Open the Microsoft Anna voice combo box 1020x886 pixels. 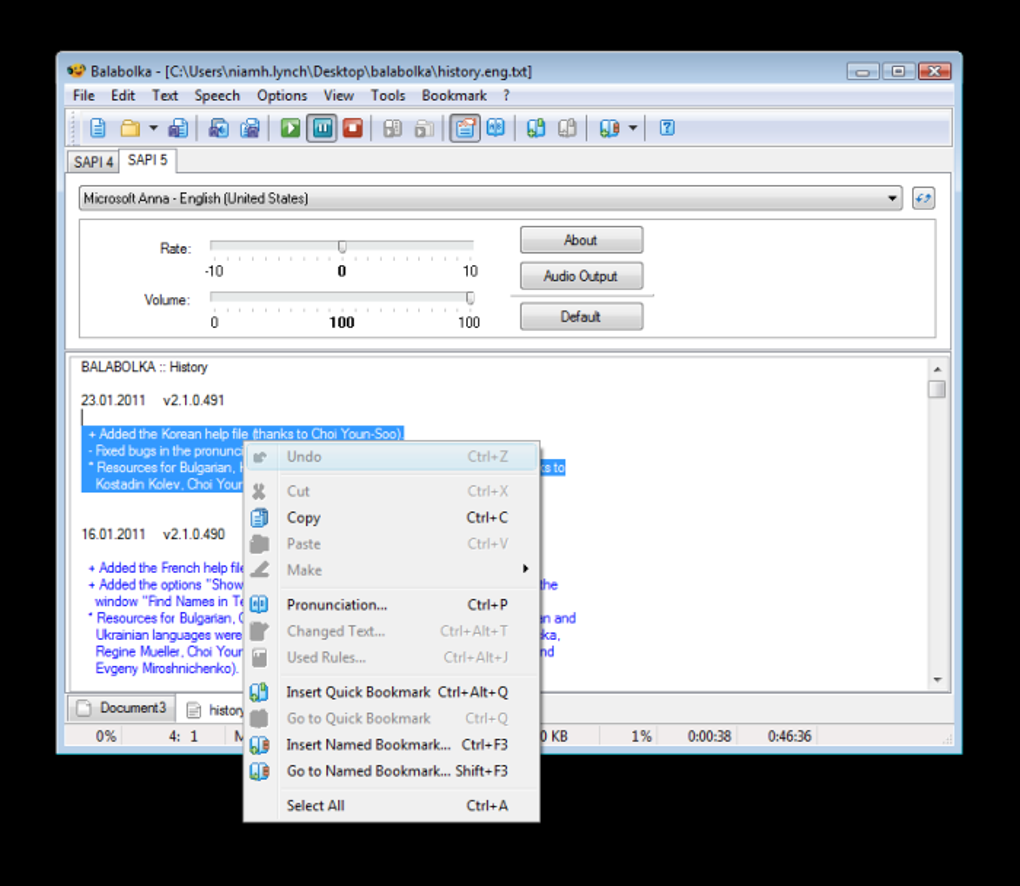click(x=490, y=198)
